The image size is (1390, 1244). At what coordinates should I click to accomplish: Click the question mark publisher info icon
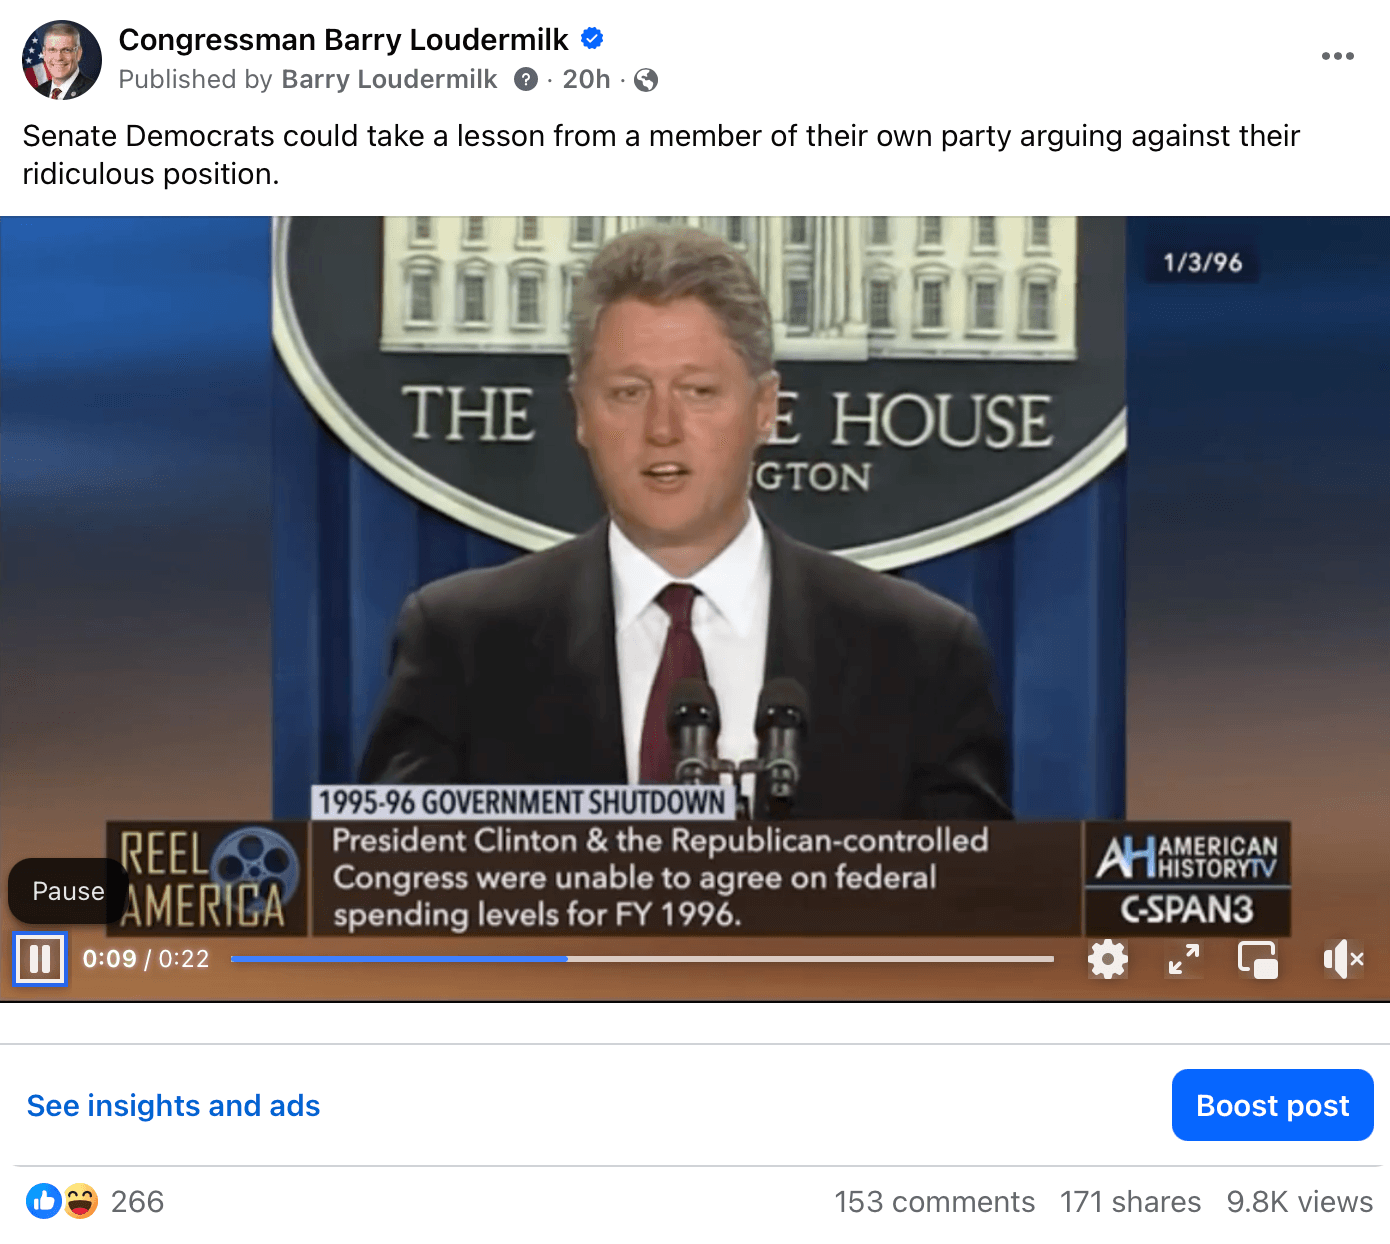(x=526, y=79)
